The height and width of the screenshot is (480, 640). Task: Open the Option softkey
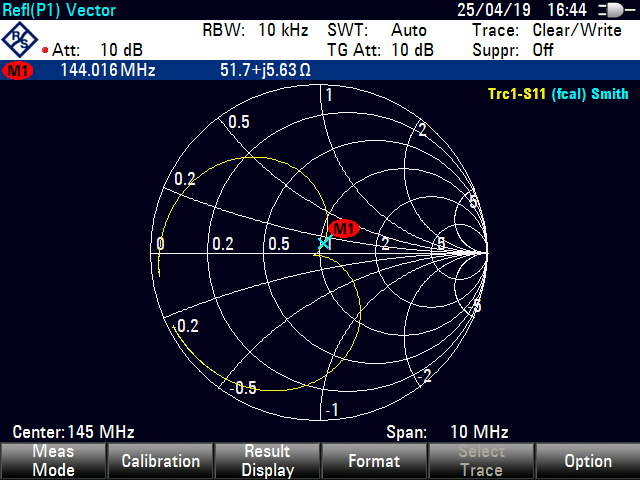(x=587, y=461)
